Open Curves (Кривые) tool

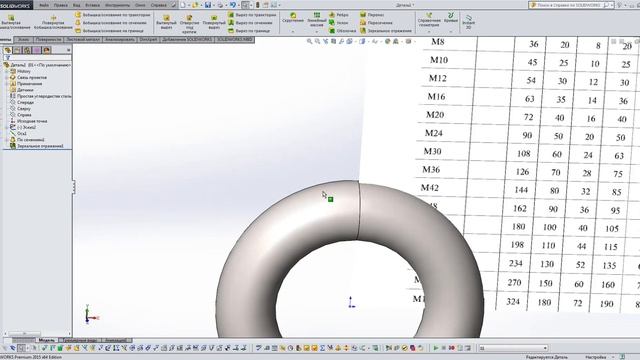[x=451, y=18]
